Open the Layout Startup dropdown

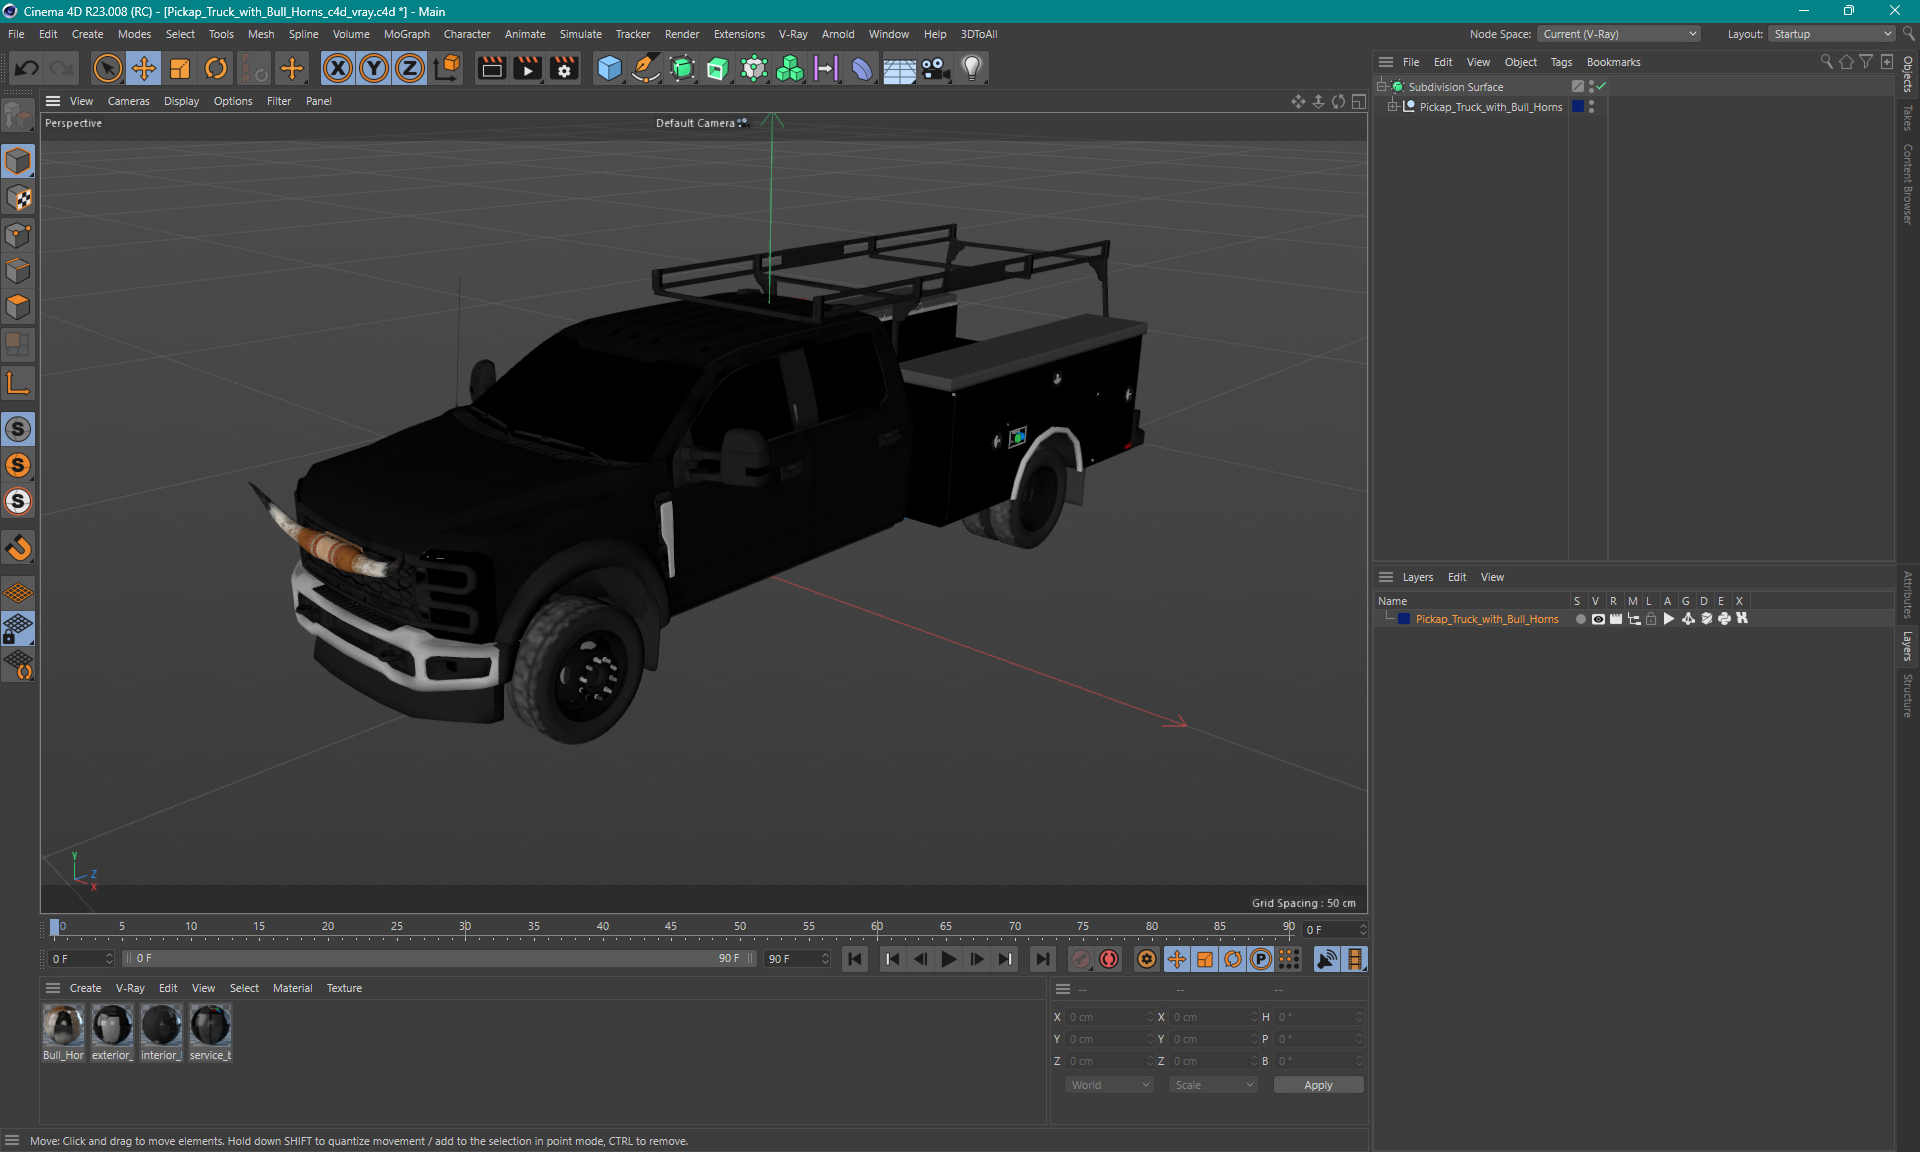click(x=1832, y=34)
